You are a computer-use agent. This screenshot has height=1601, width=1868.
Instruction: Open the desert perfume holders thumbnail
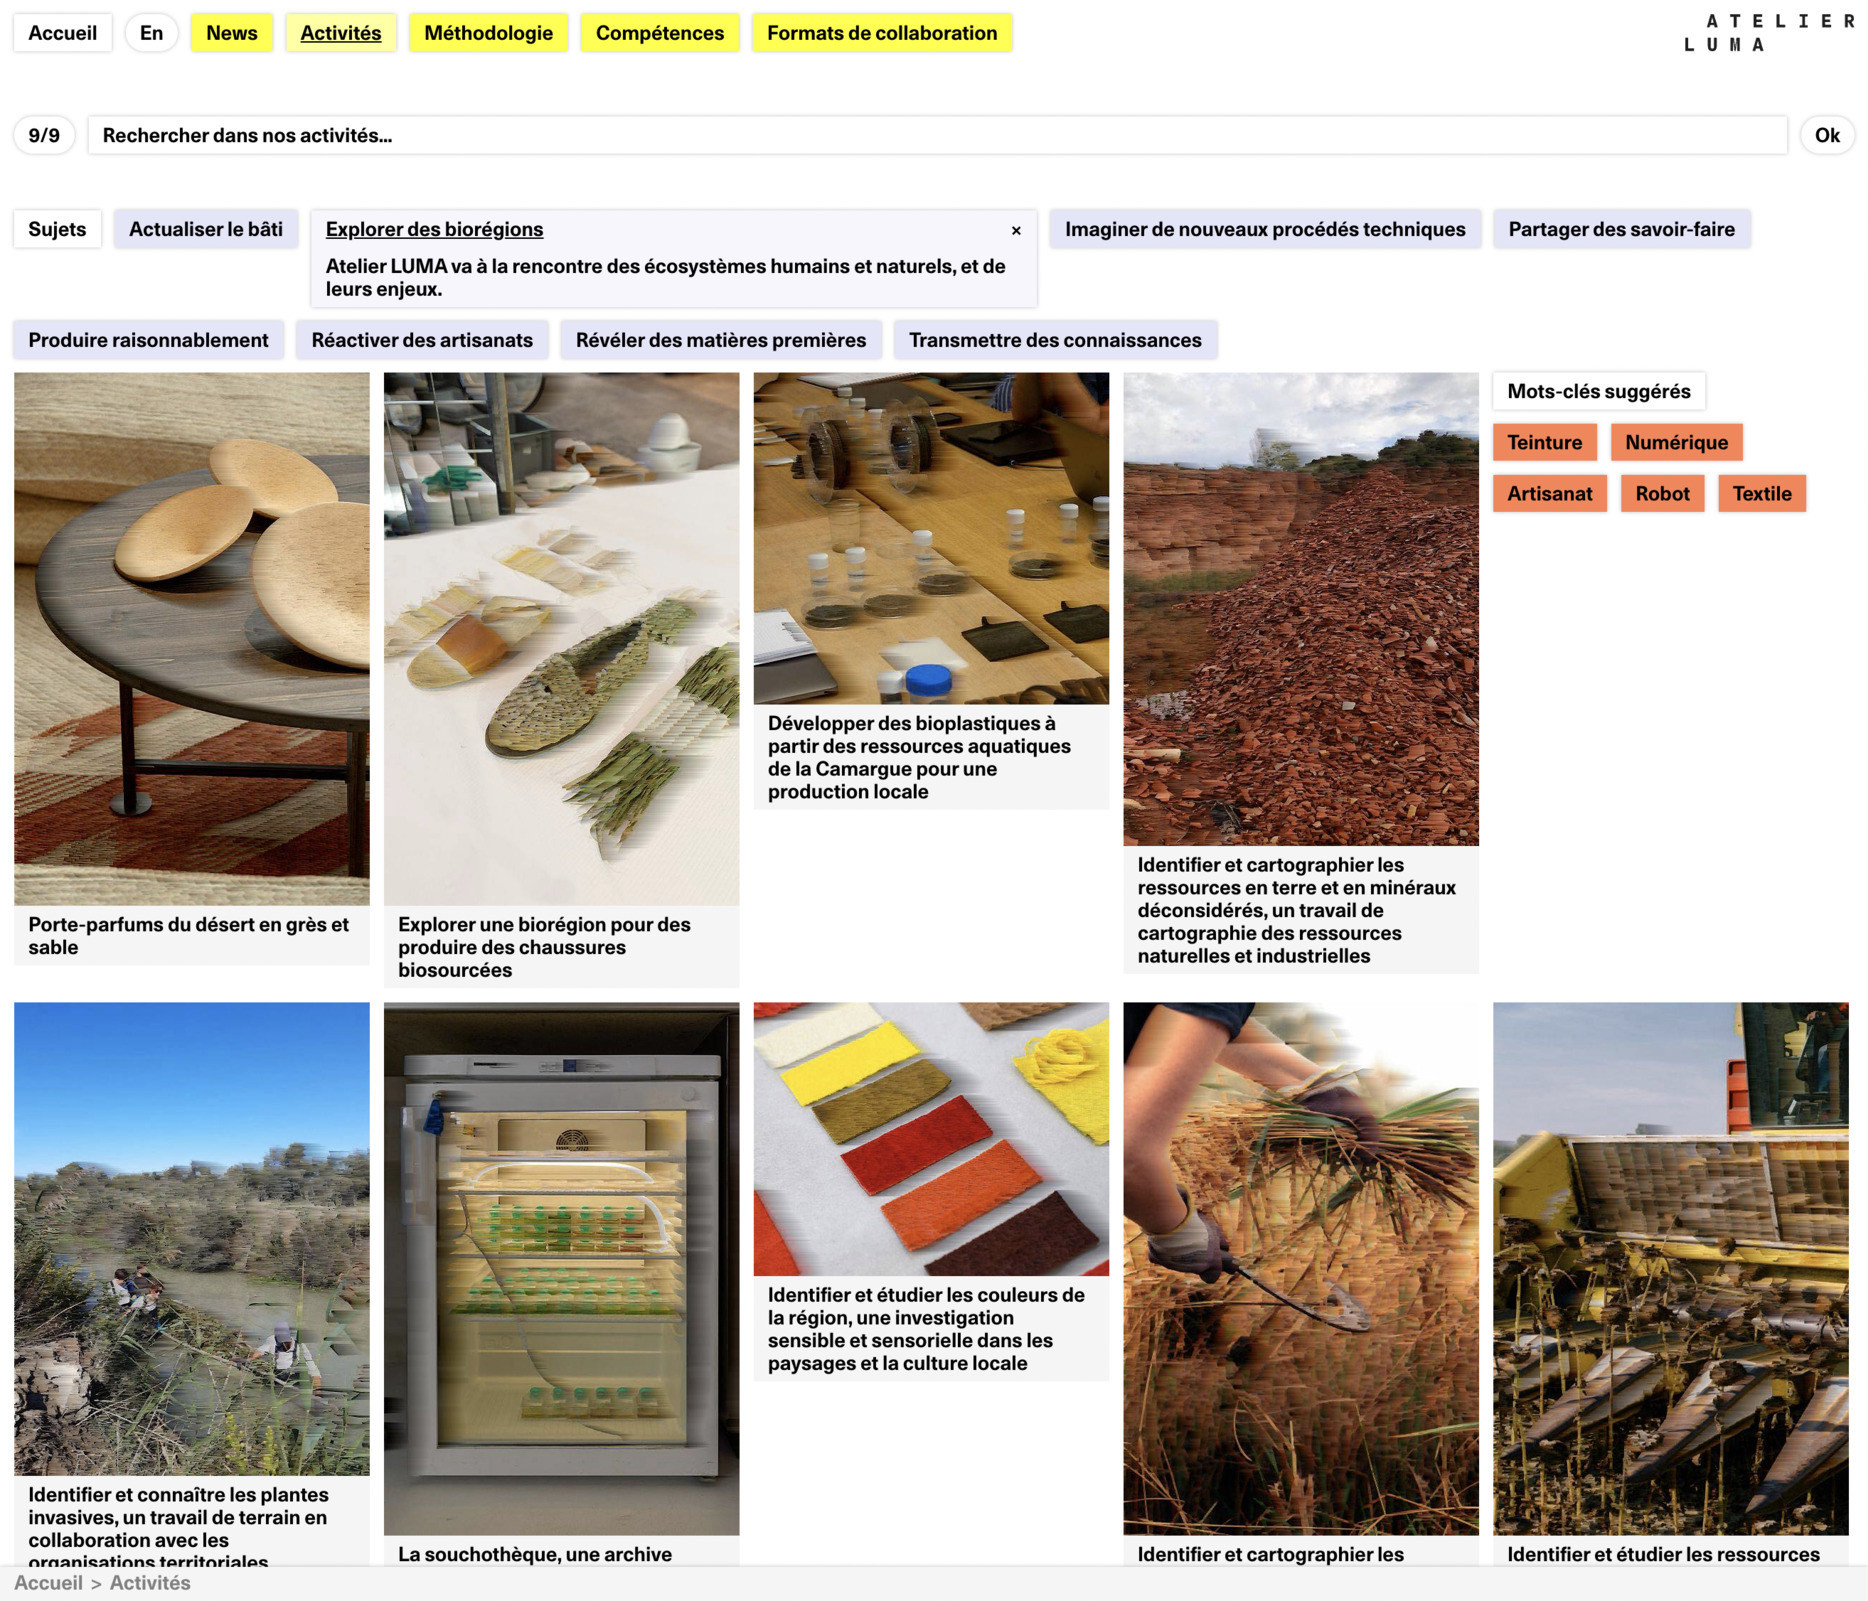click(191, 638)
